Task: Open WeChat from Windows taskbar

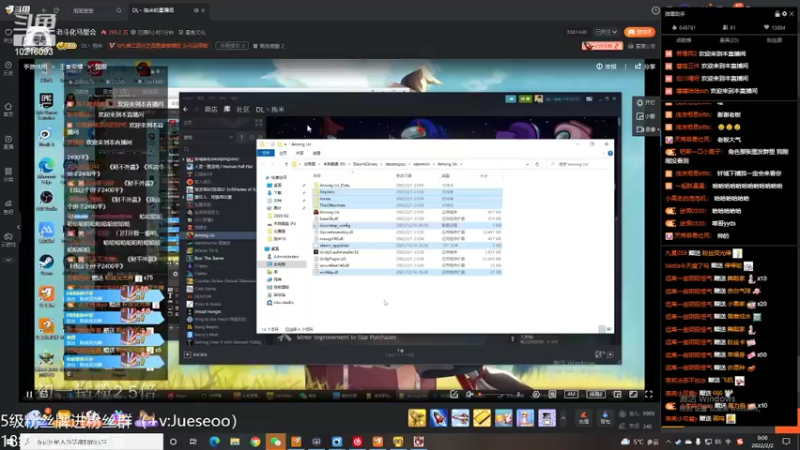Action: point(276,441)
